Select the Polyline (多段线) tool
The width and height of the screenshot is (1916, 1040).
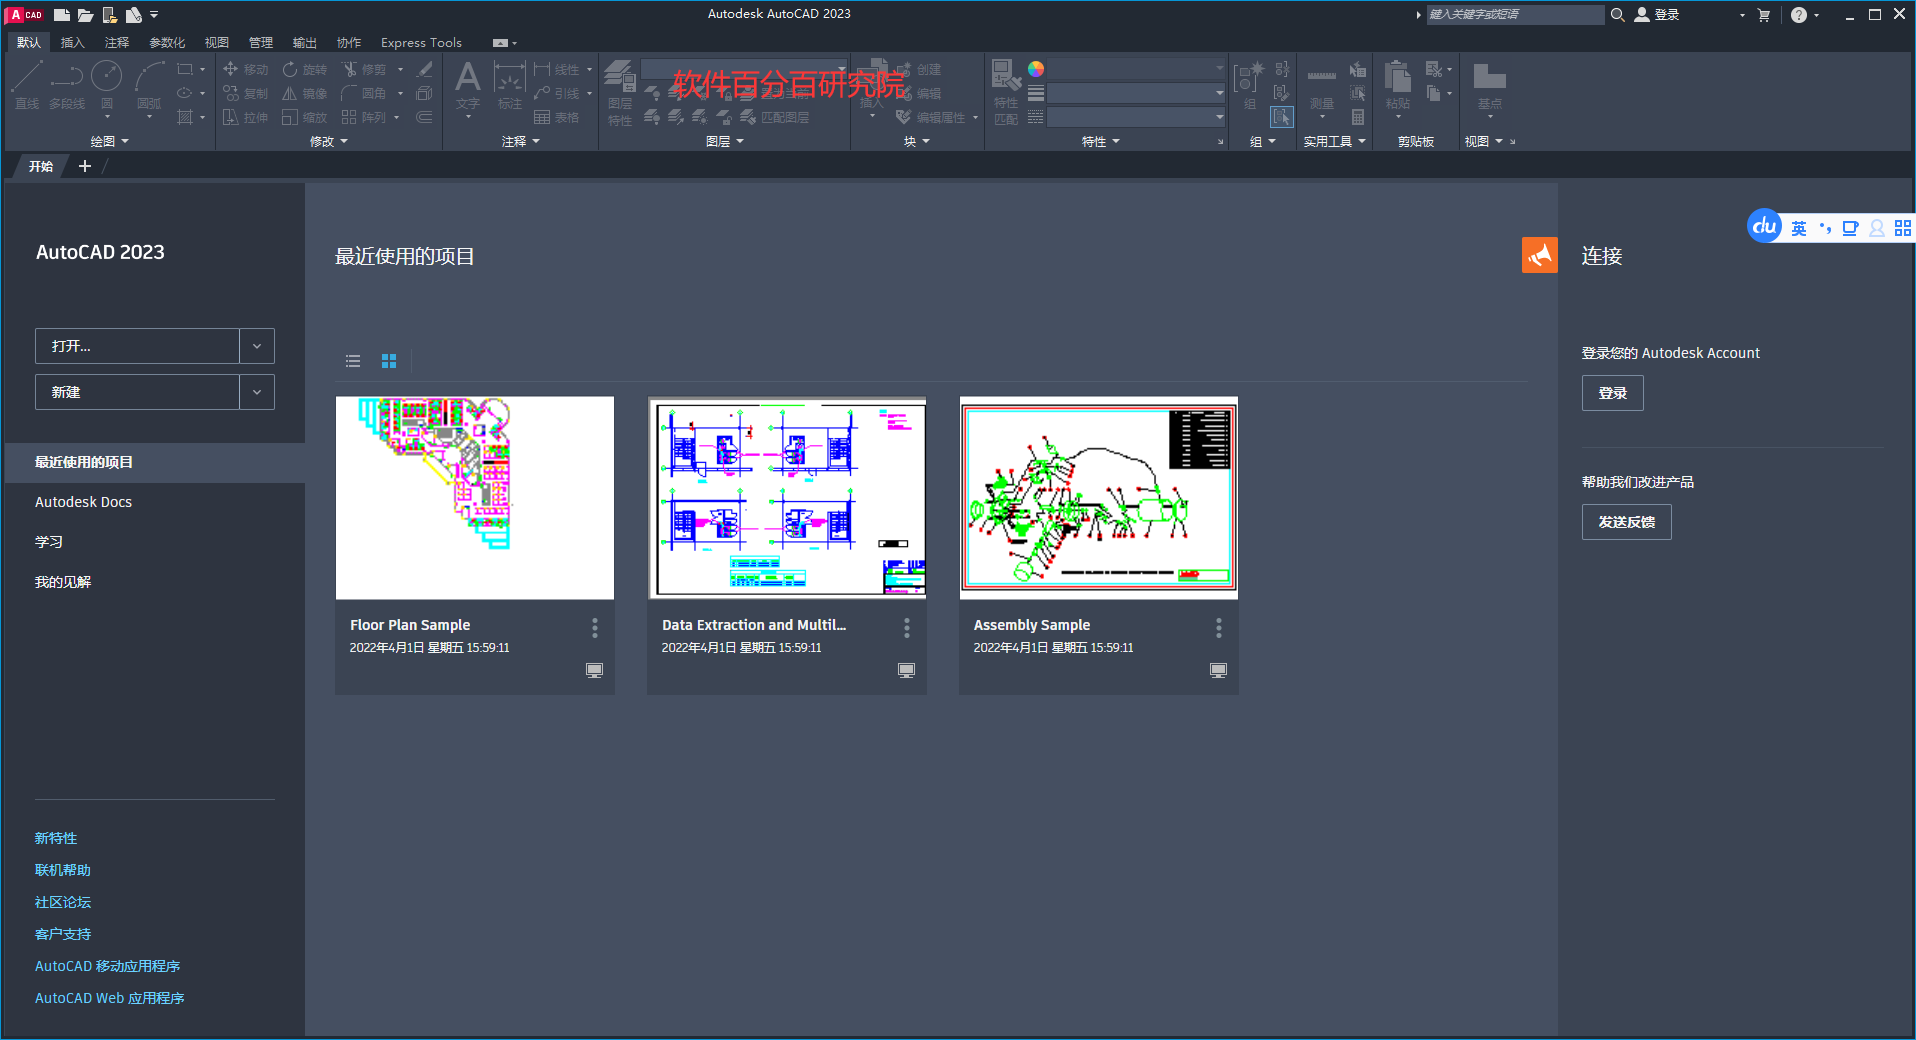click(x=67, y=85)
